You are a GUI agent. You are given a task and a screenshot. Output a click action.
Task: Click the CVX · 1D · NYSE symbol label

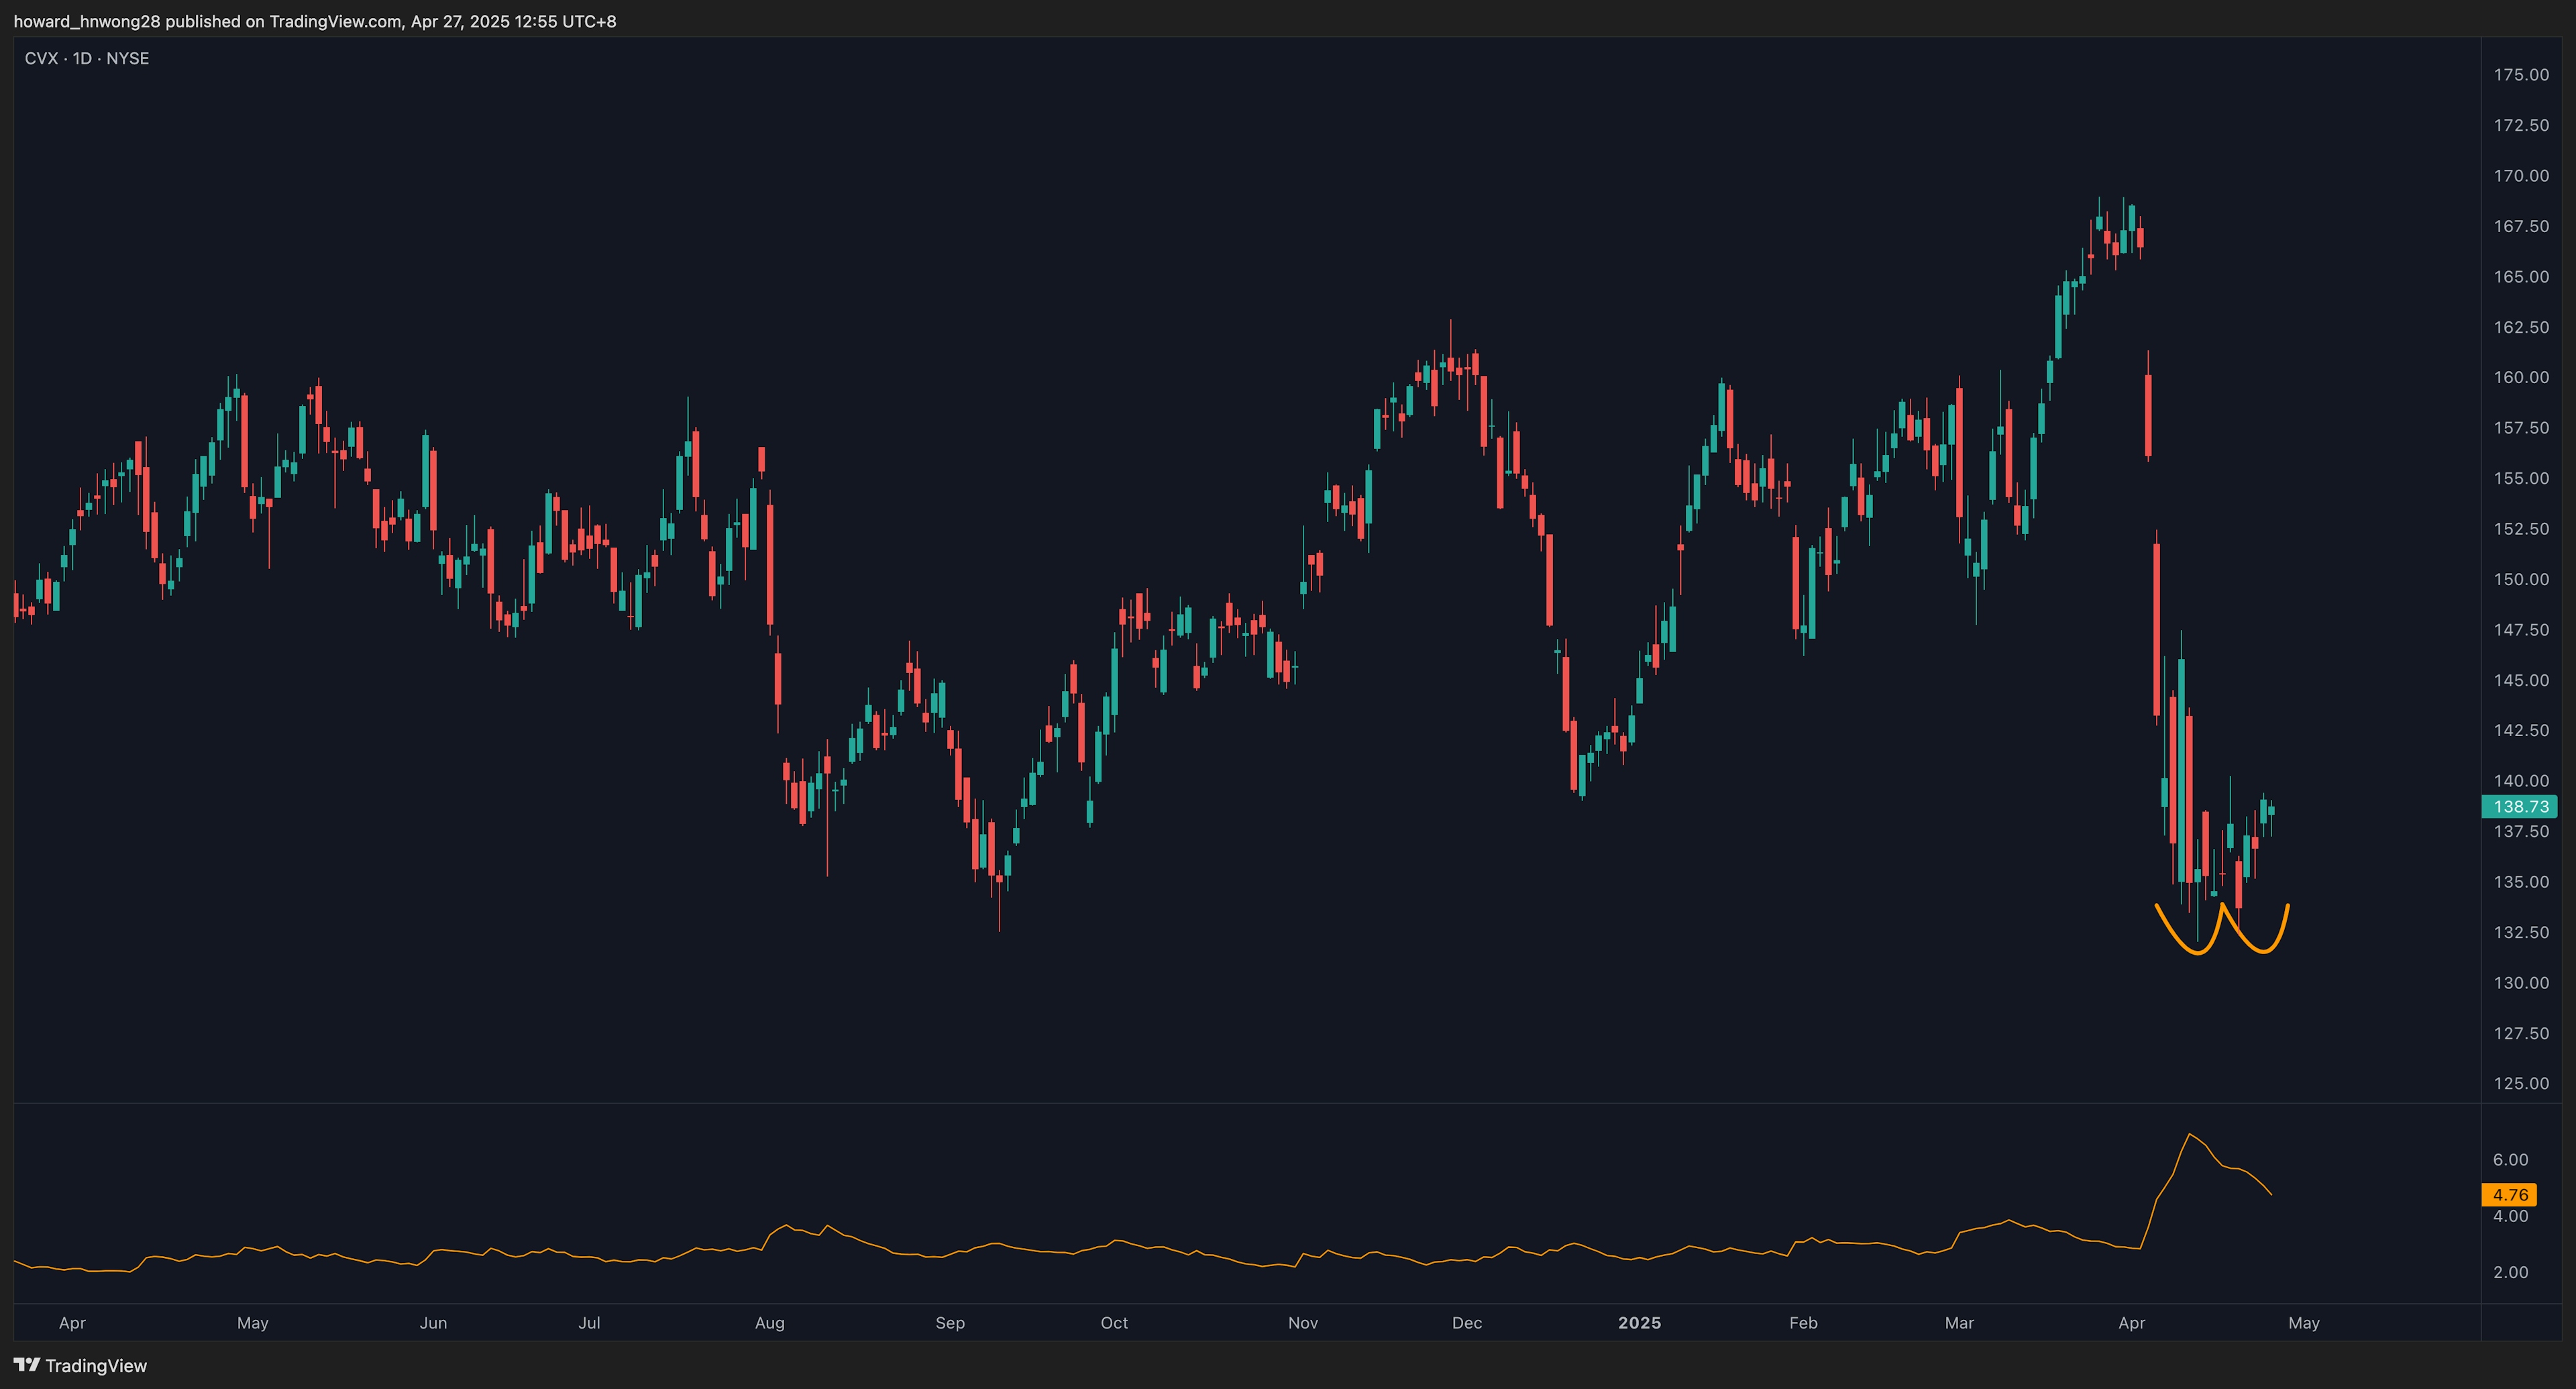point(87,59)
